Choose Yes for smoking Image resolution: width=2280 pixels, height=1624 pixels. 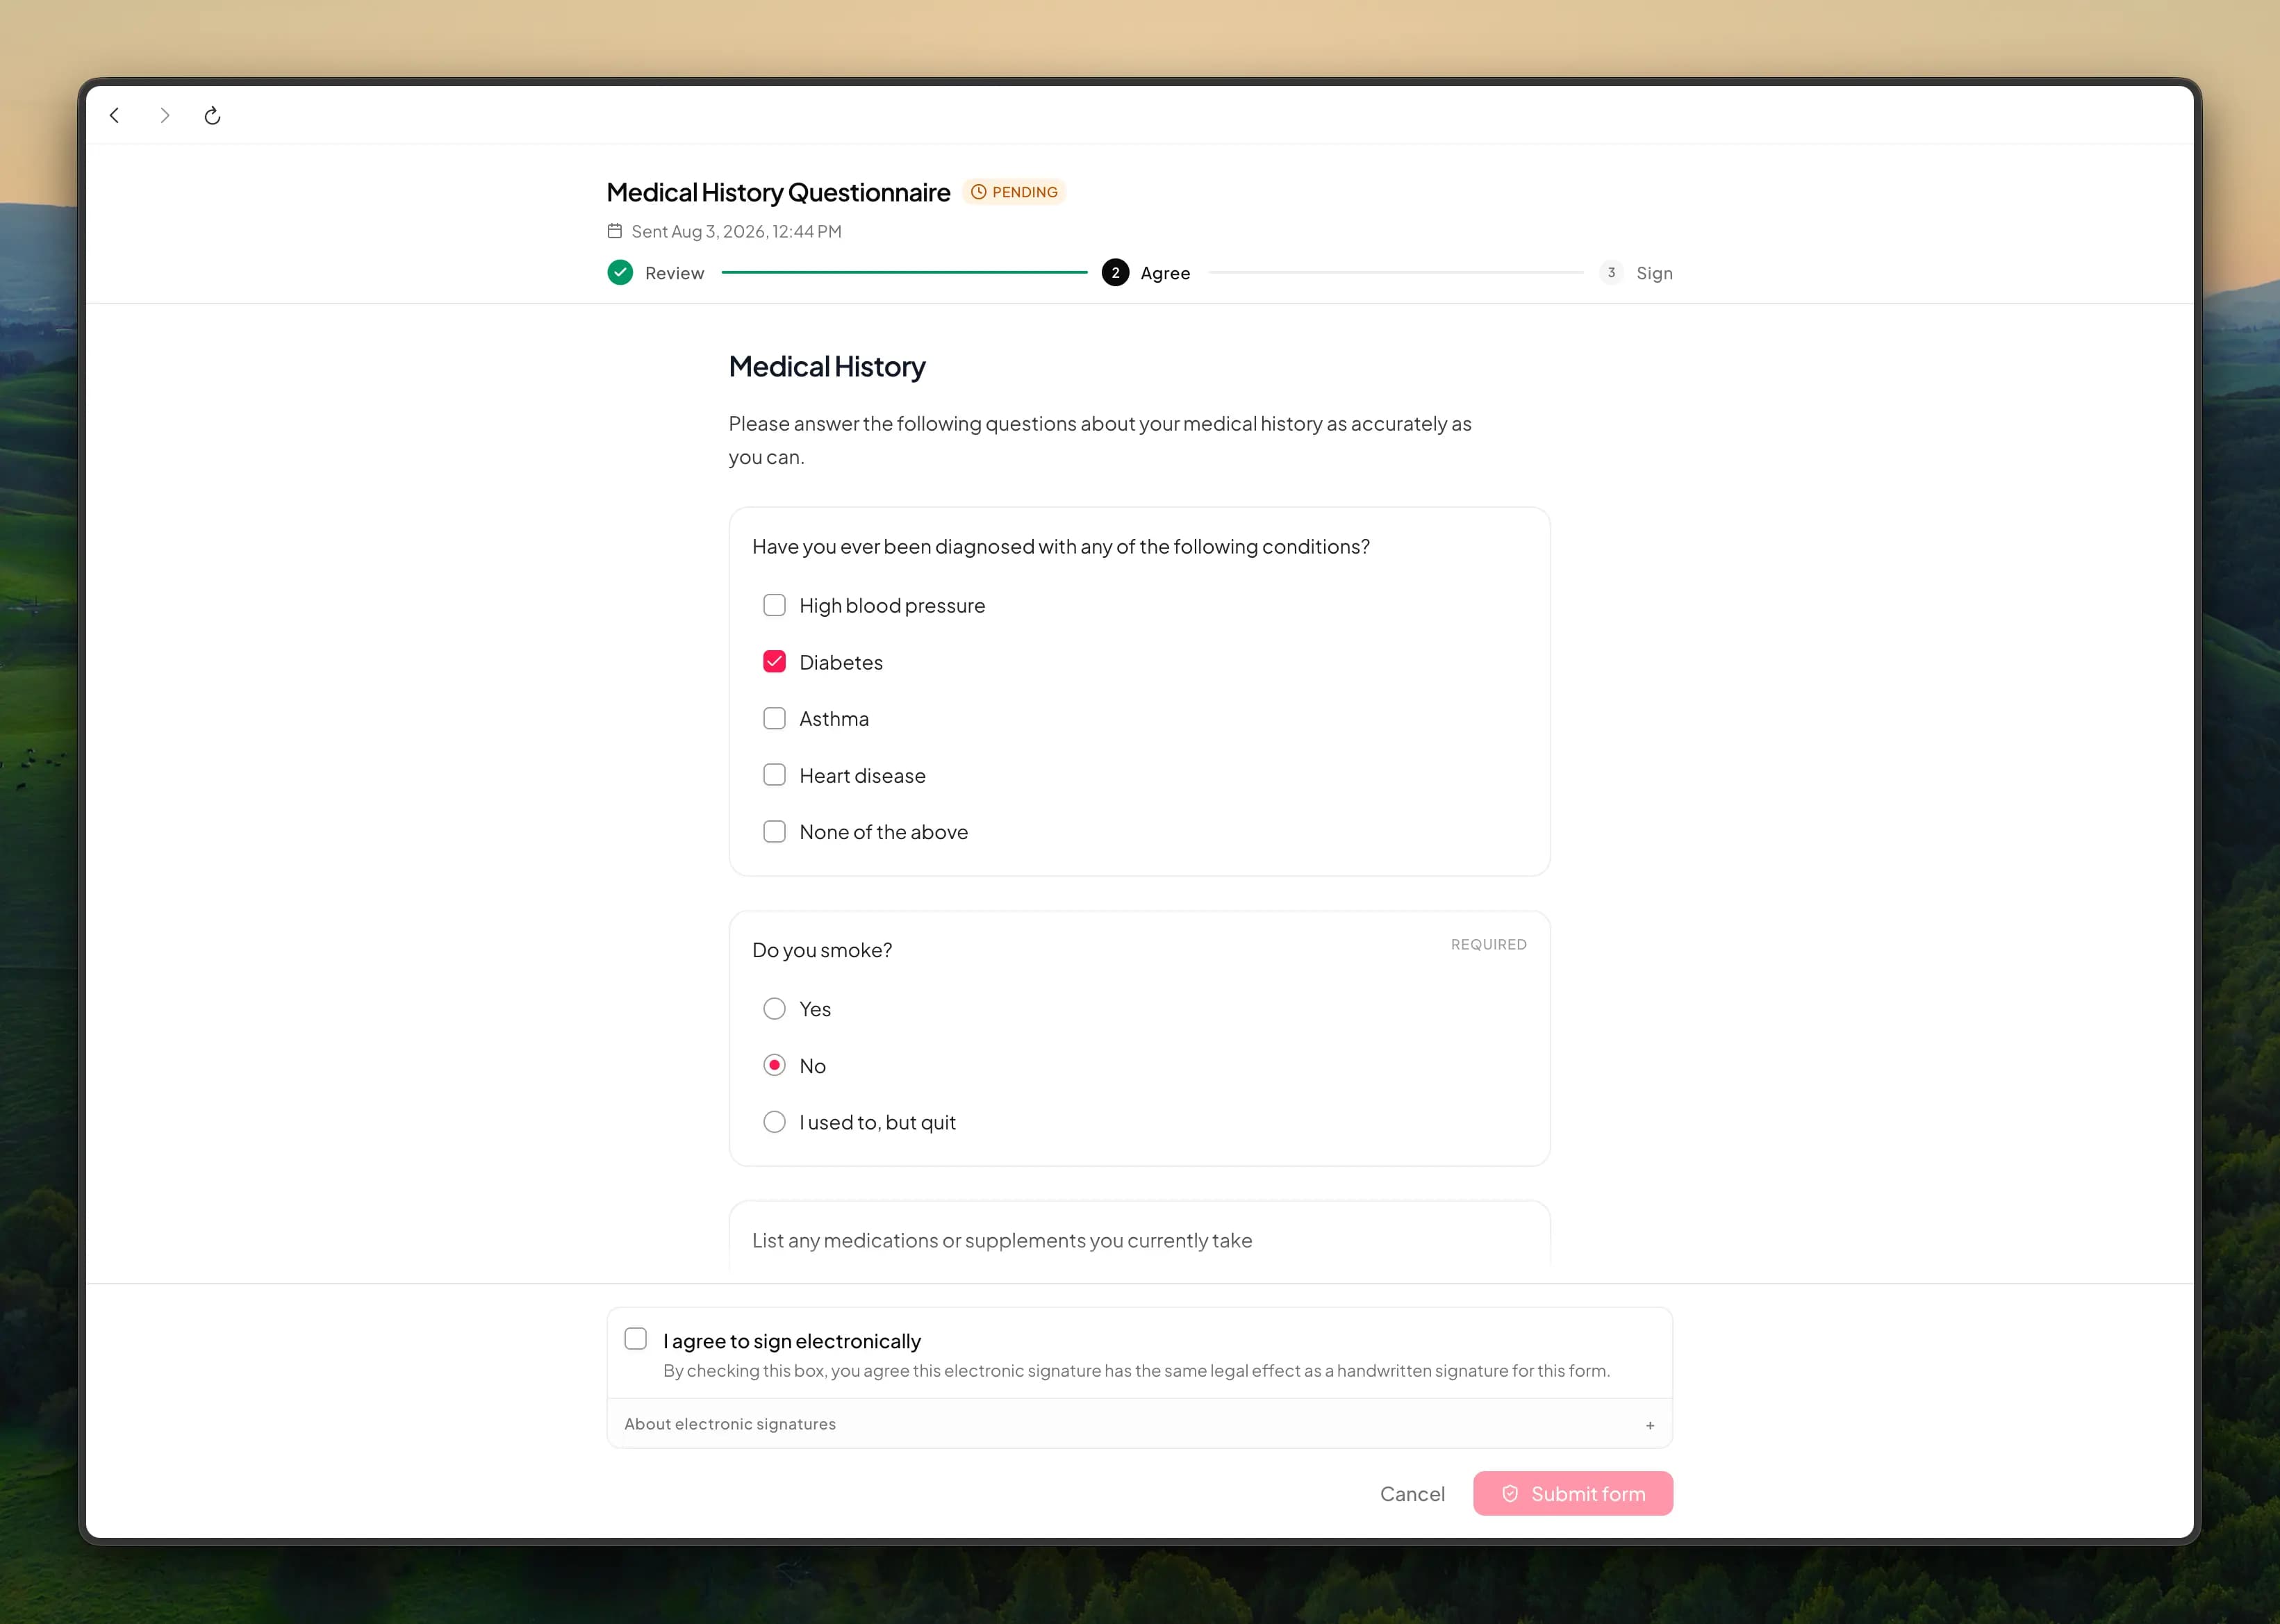point(774,1008)
